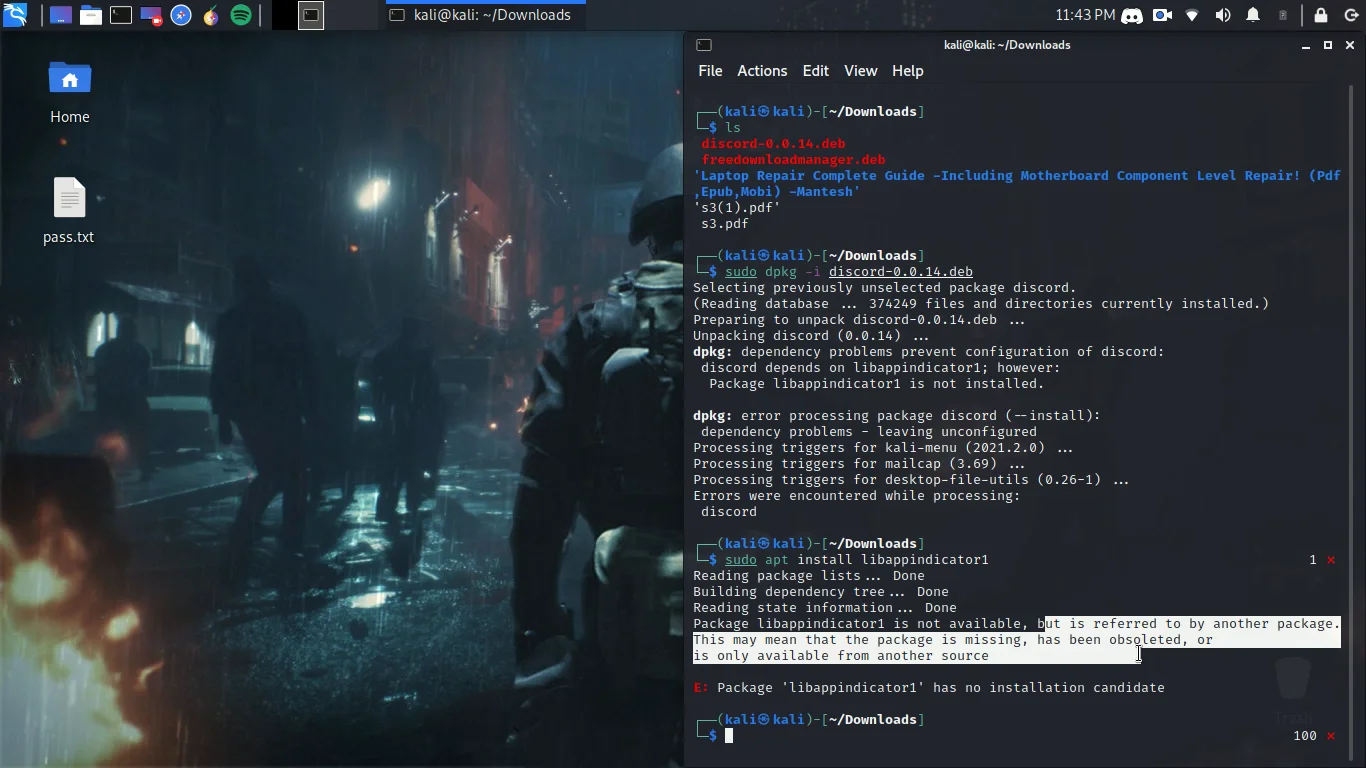Viewport: 1366px width, 768px height.
Task: Click 'Processing triggers for mailcap' line
Action: [x=859, y=464]
